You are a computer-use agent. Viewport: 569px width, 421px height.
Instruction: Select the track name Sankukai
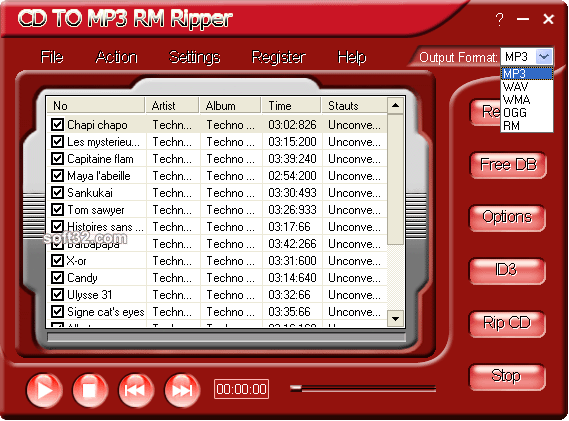pyautogui.click(x=90, y=193)
